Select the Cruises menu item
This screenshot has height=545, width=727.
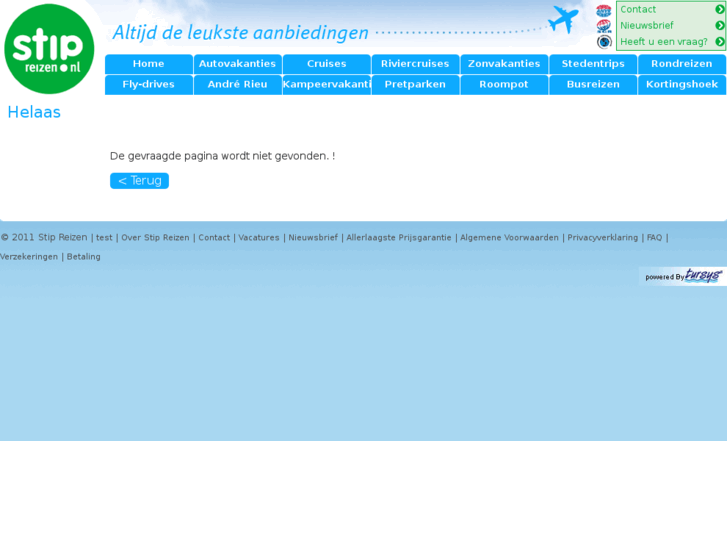tap(327, 64)
